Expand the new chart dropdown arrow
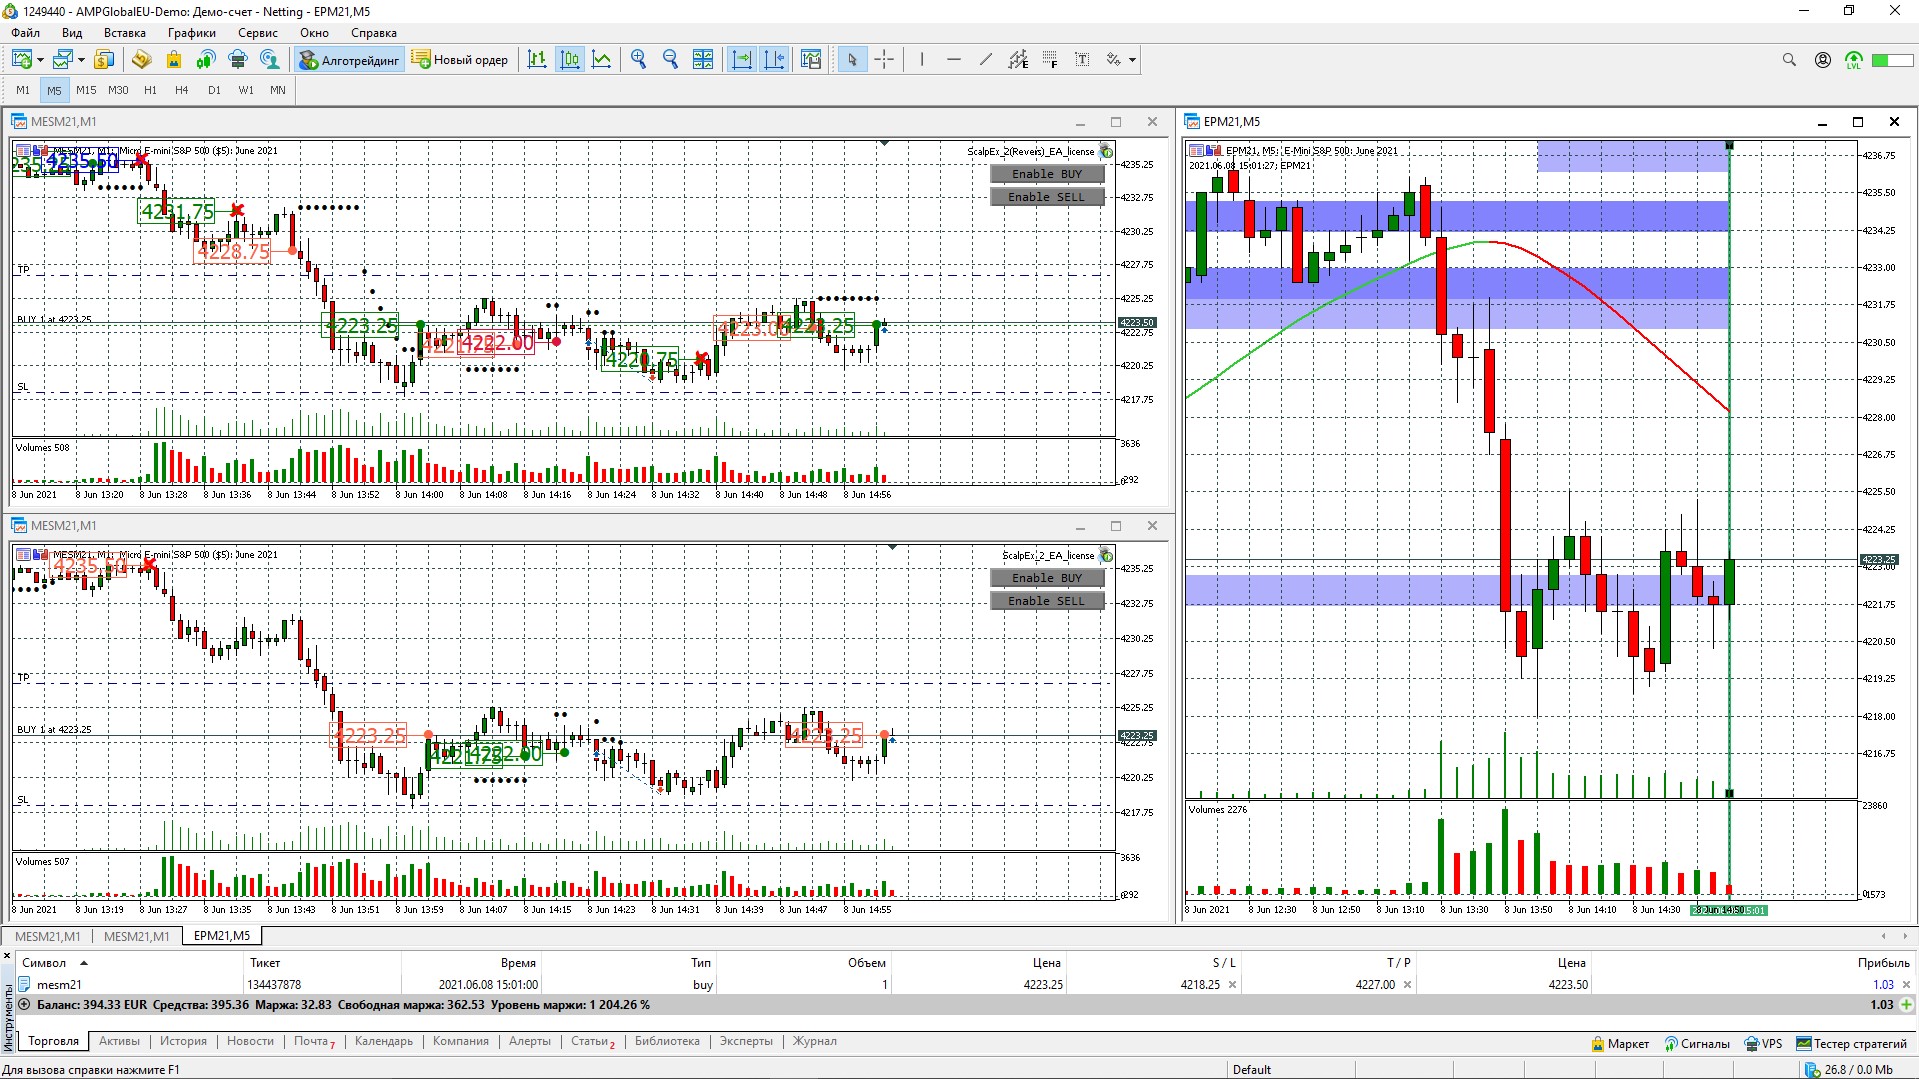1919x1079 pixels. [40, 60]
